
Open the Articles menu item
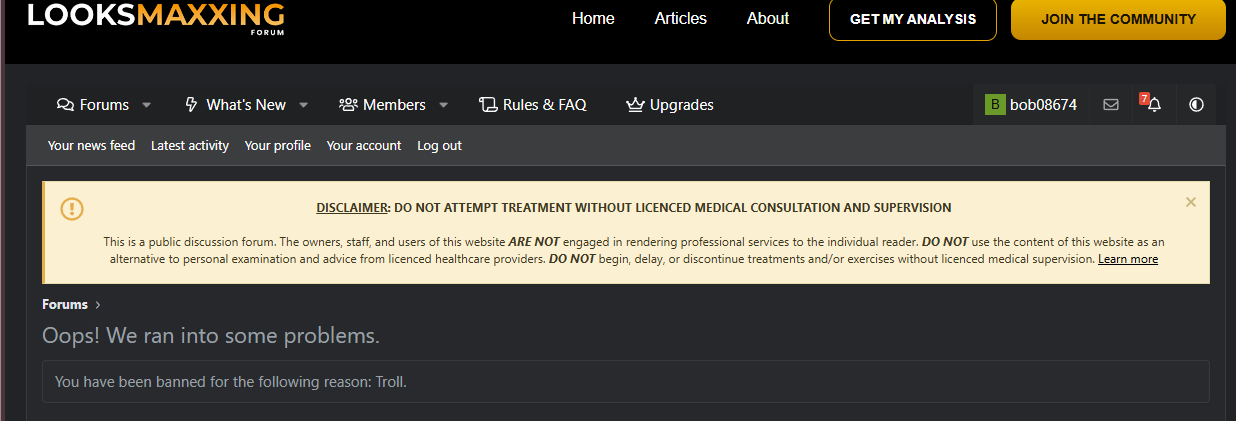[681, 19]
